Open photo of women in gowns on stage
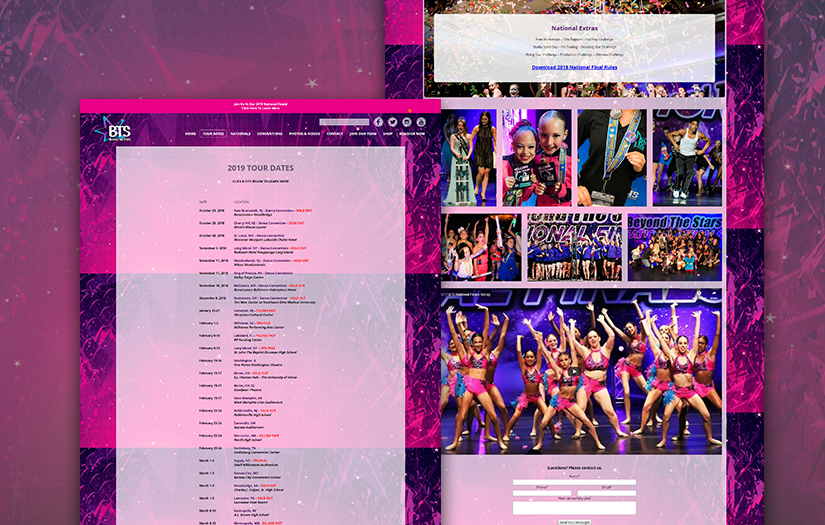This screenshot has width=825, height=525. [x=468, y=157]
